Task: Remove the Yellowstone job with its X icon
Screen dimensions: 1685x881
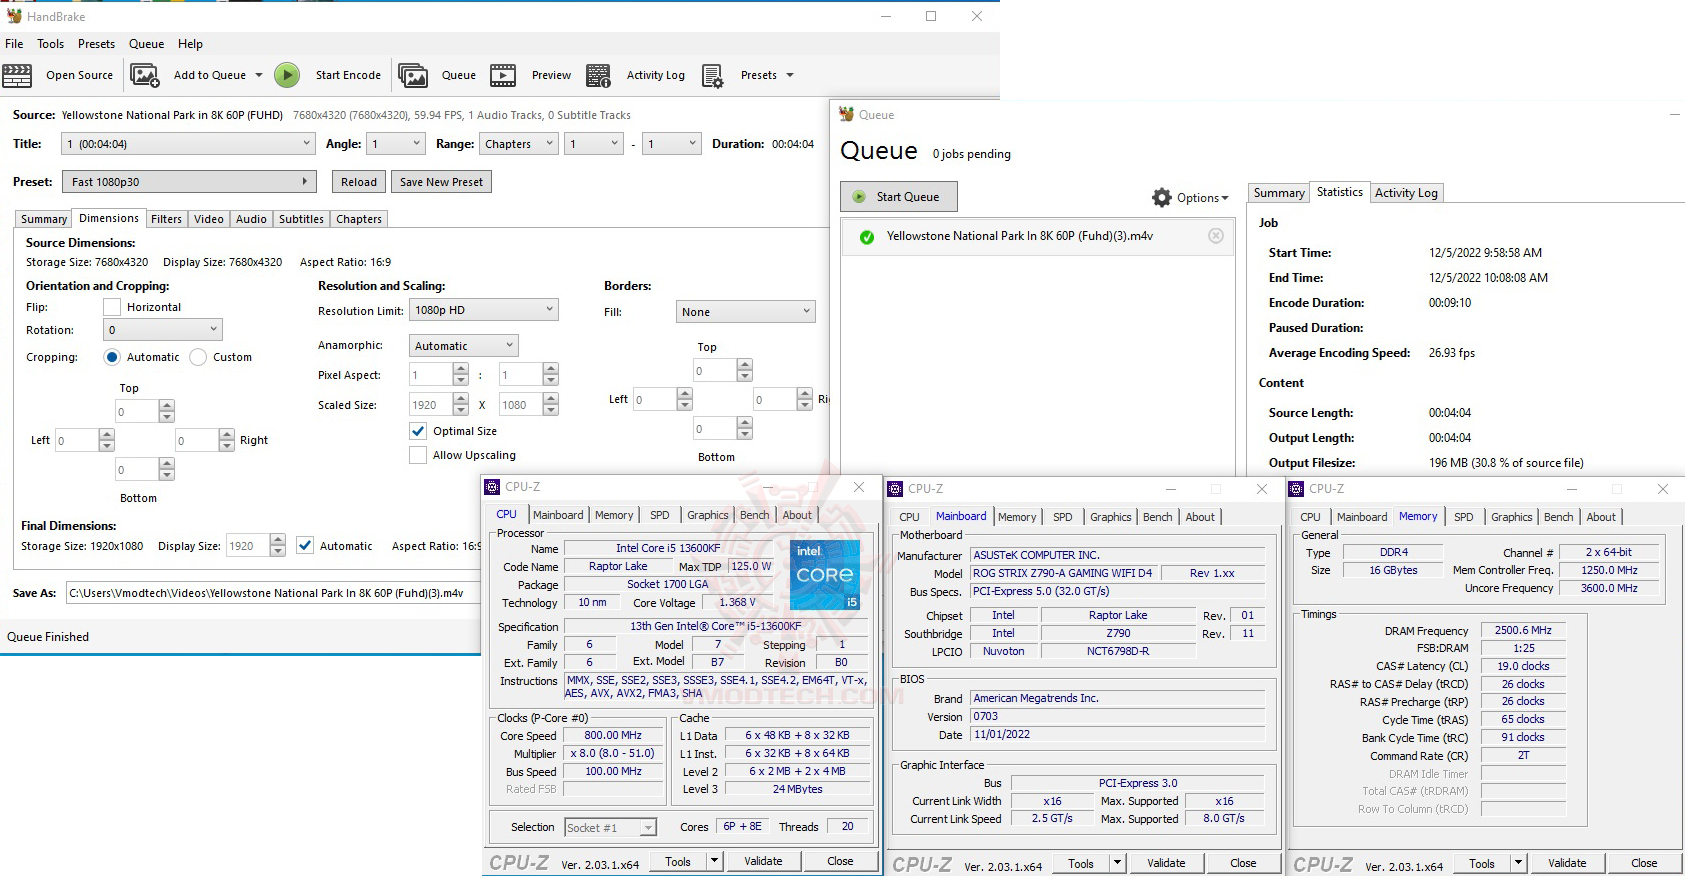Action: tap(1216, 236)
